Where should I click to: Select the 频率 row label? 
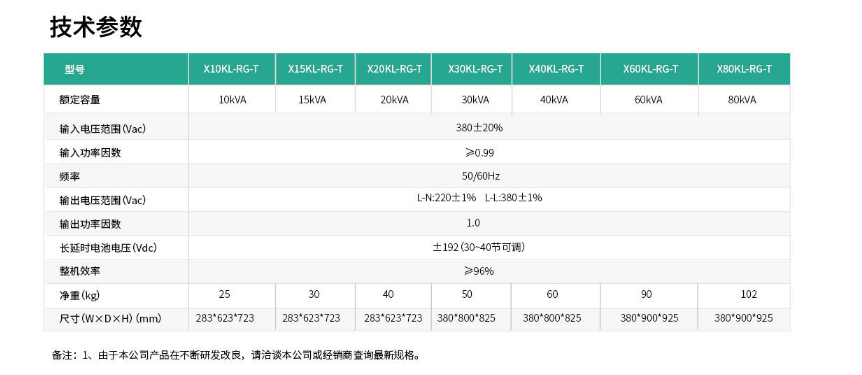coord(70,177)
